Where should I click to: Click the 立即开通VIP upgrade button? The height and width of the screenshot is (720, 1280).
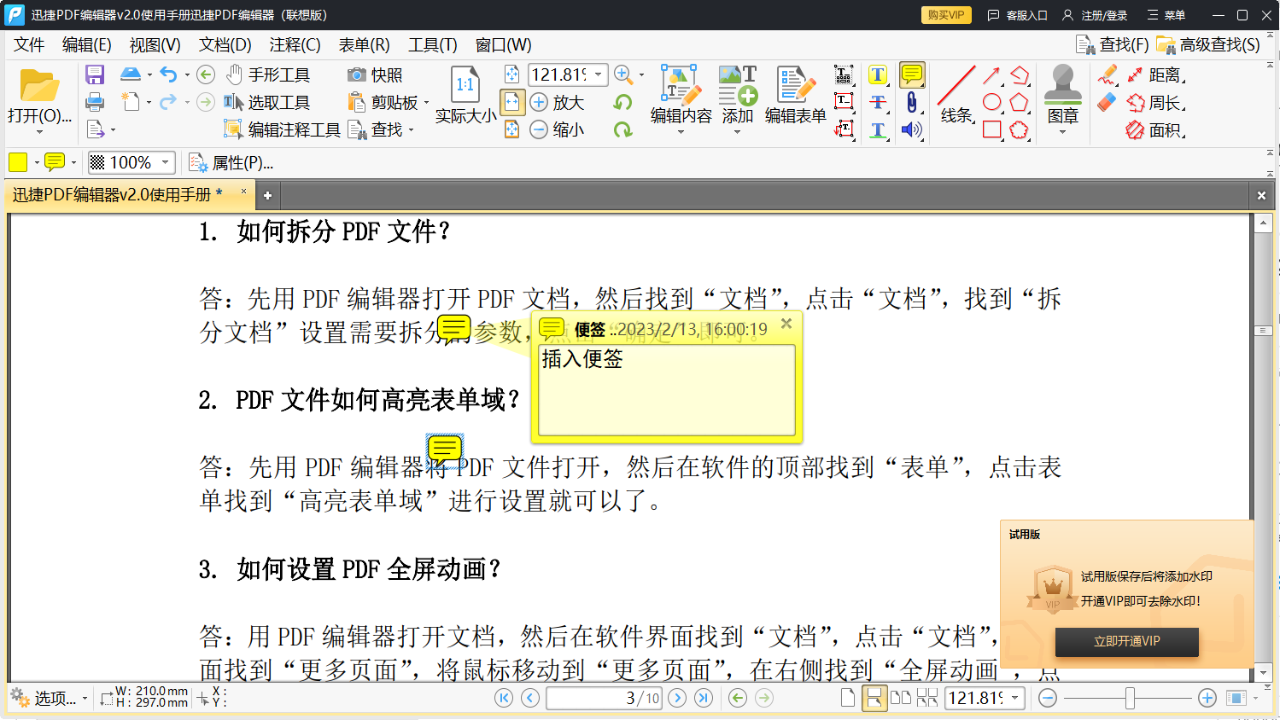tap(1126, 642)
